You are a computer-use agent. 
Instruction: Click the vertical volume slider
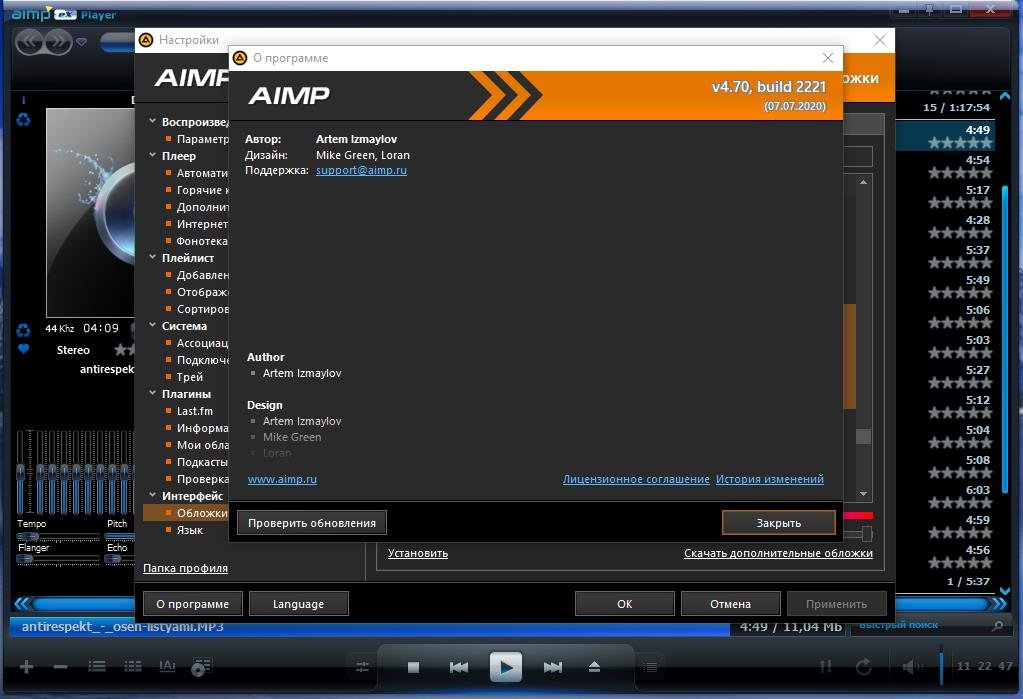(x=941, y=666)
